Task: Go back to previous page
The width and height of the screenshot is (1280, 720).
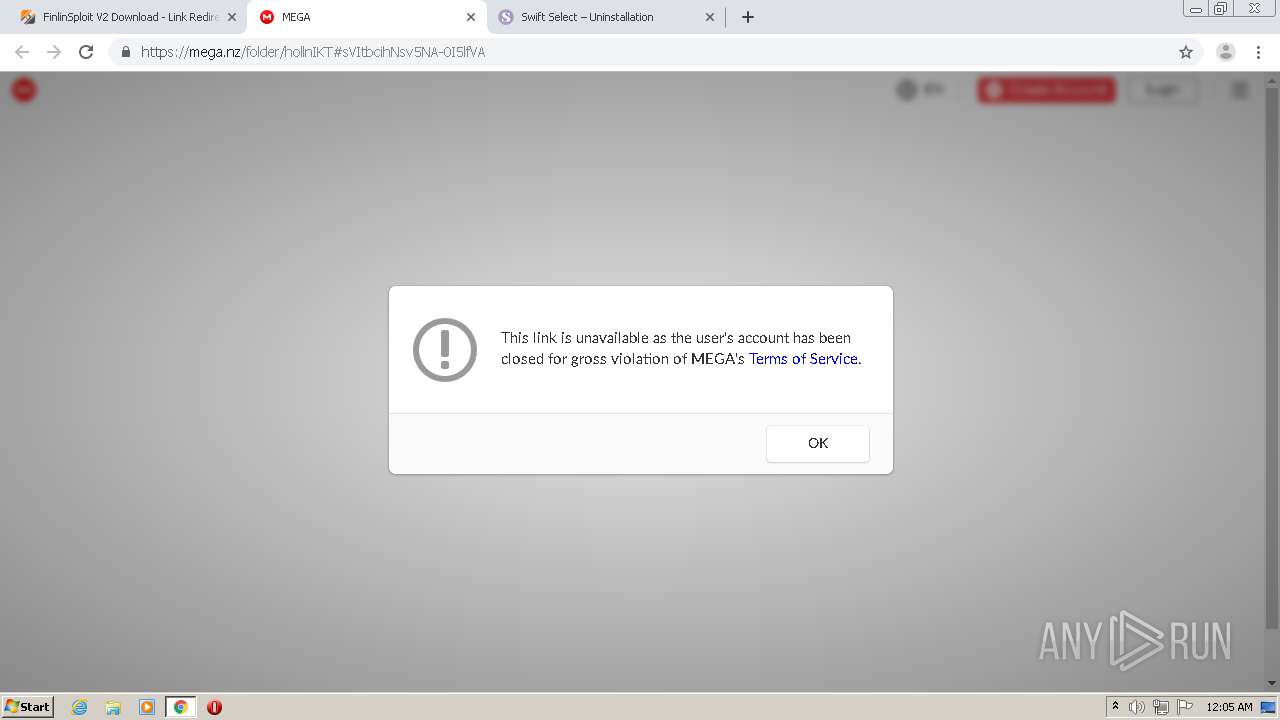Action: (22, 52)
